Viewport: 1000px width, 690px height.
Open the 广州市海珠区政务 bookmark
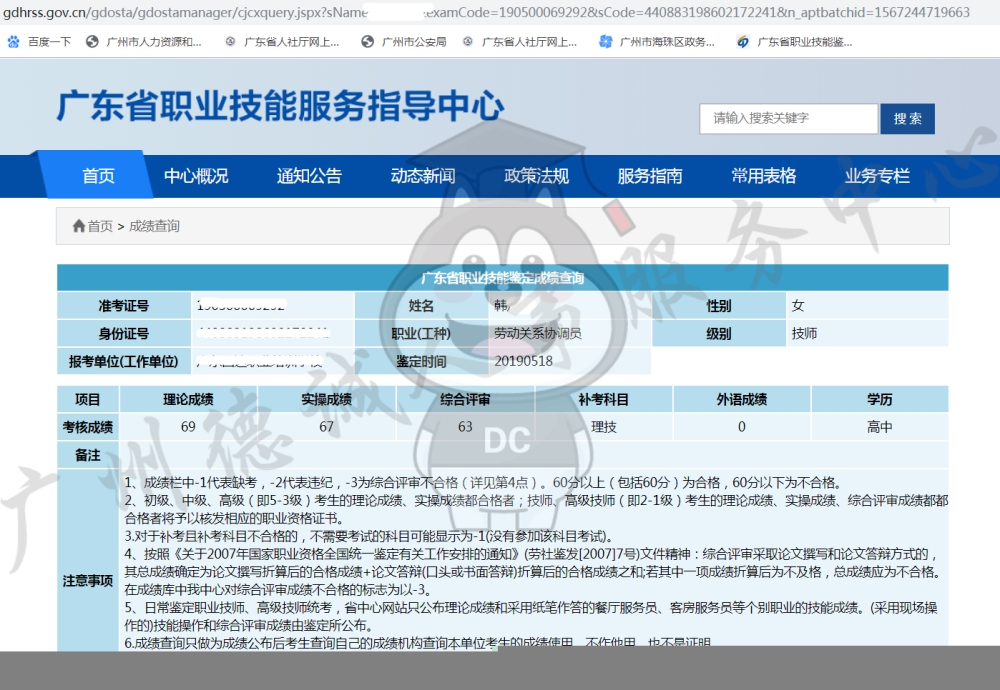657,42
